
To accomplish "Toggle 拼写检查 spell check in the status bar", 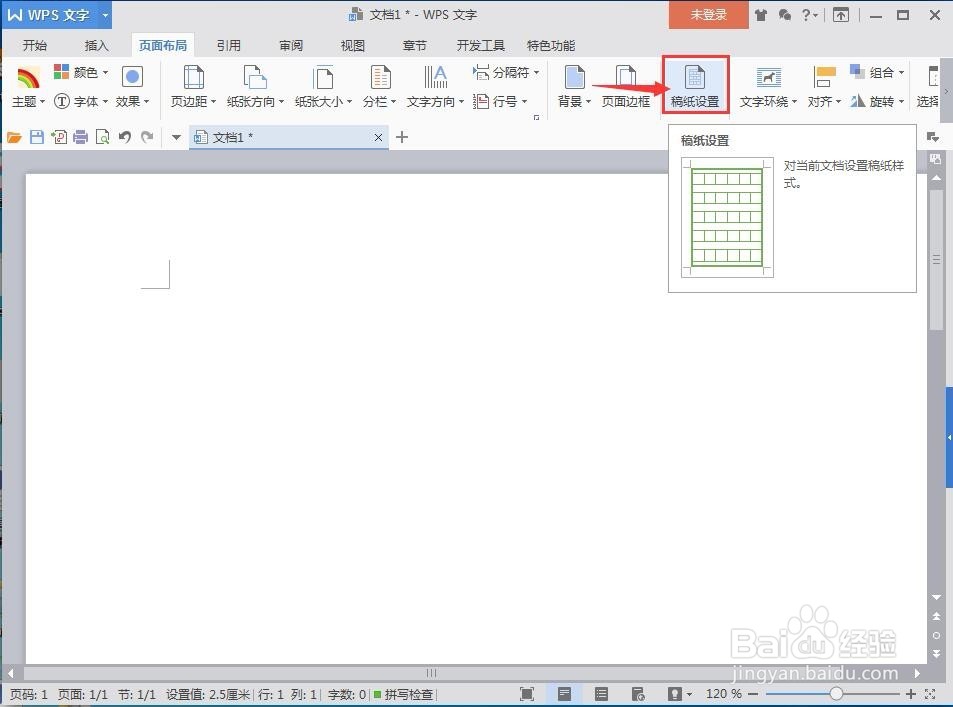I will click(x=404, y=694).
